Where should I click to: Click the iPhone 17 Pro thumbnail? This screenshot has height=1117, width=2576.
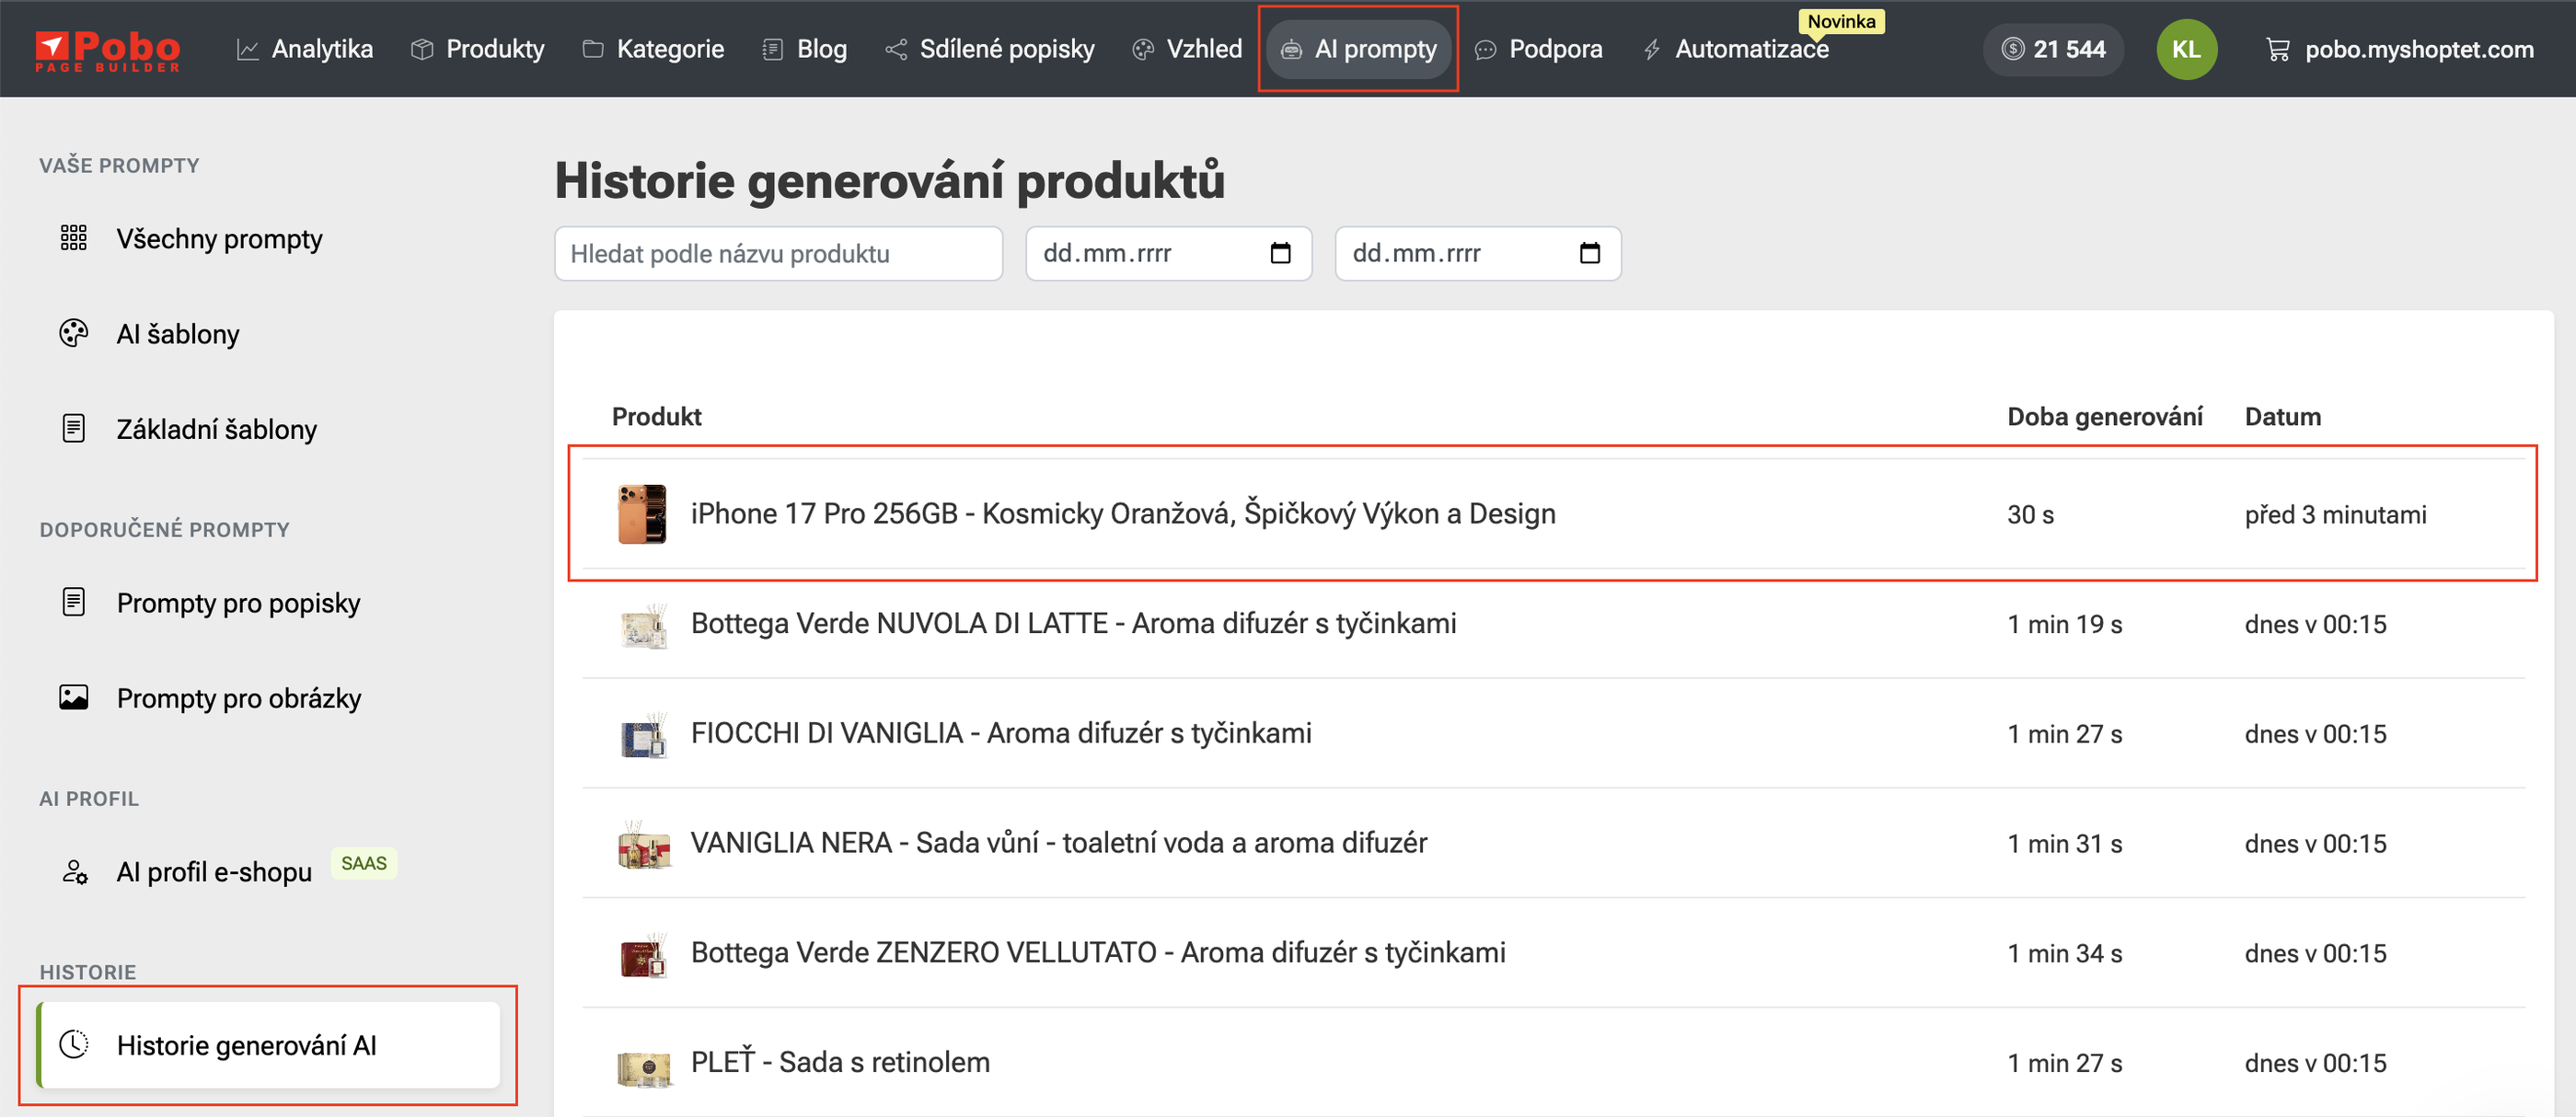[642, 514]
